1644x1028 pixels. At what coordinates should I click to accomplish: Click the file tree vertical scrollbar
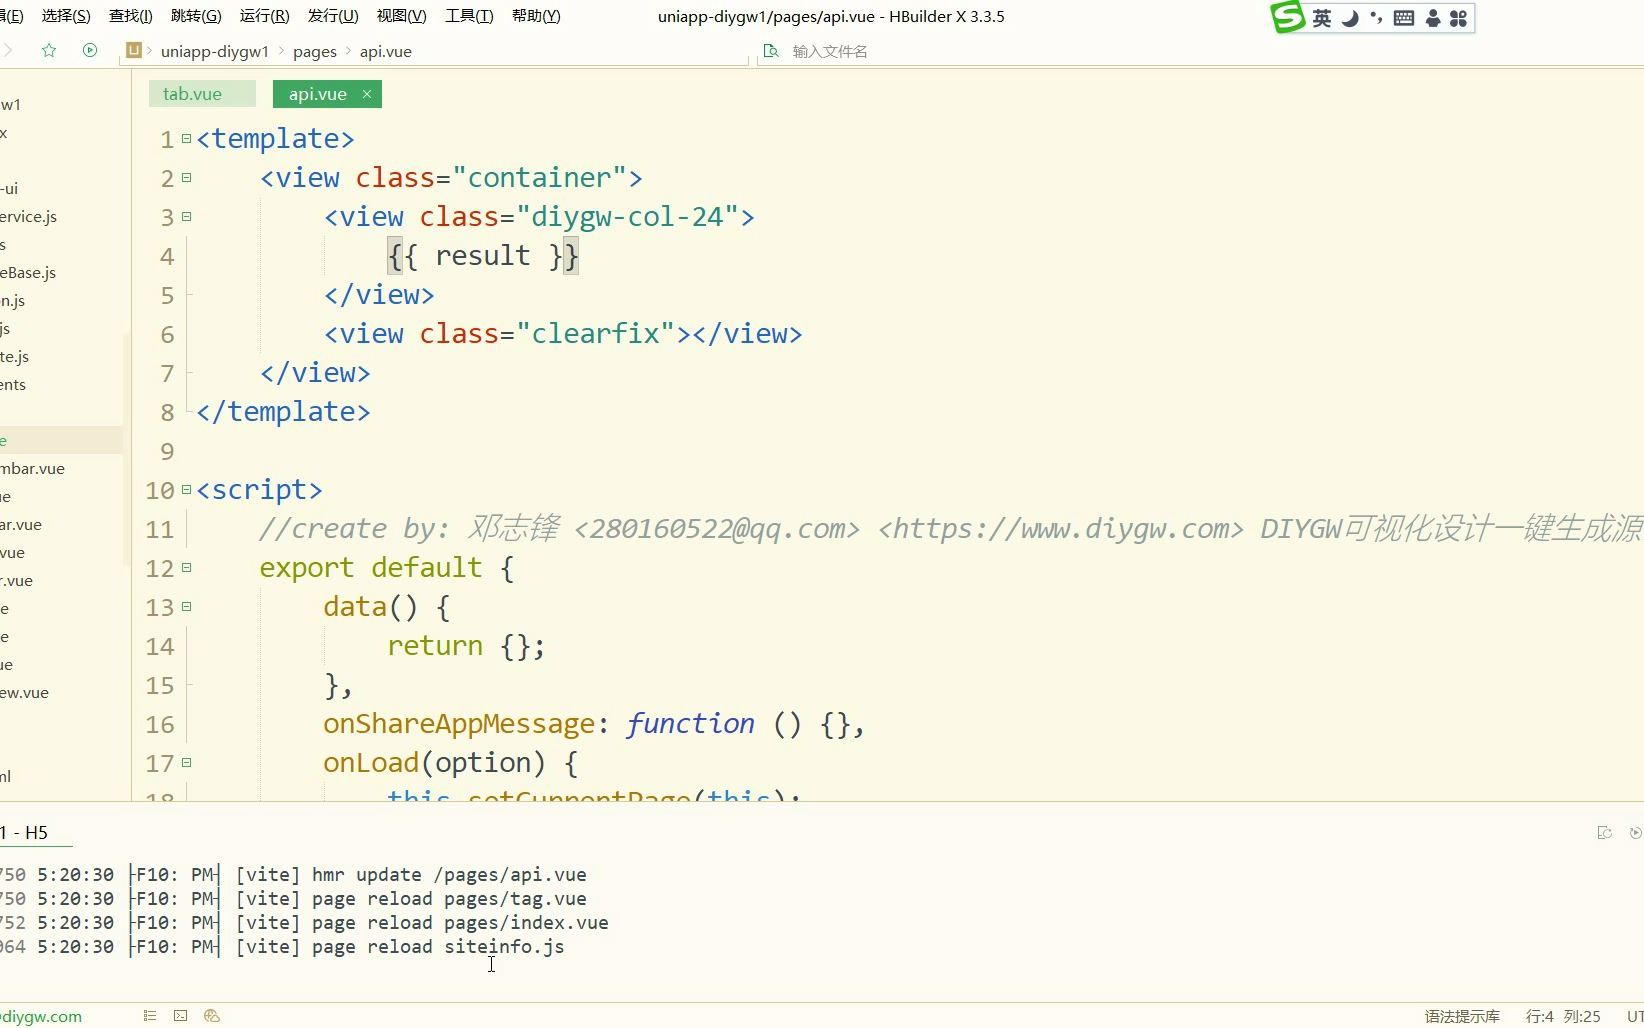(126, 450)
